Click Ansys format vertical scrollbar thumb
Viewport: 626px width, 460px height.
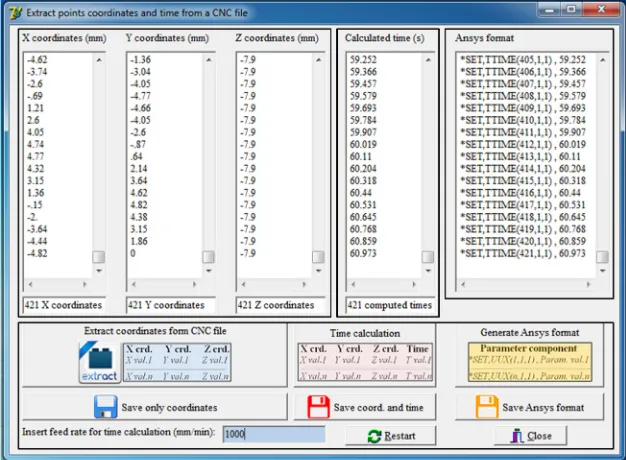pos(602,257)
